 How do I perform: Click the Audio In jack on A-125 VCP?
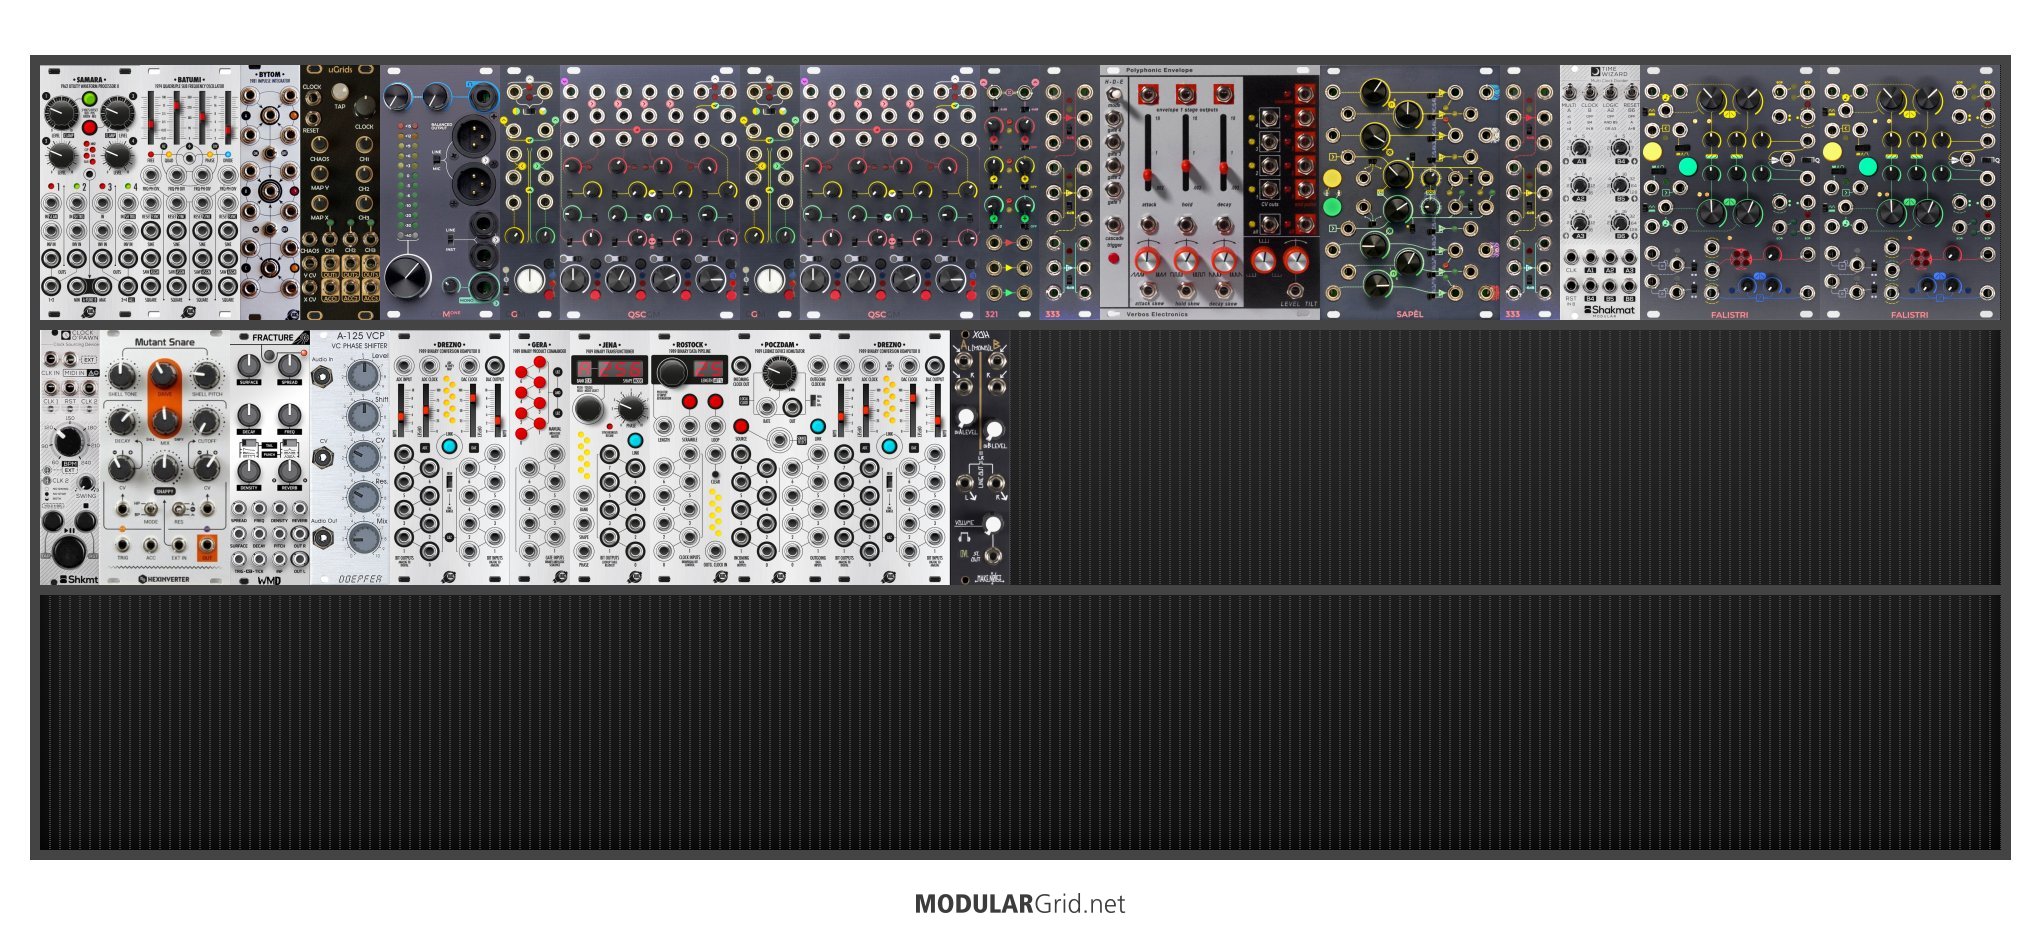[323, 377]
